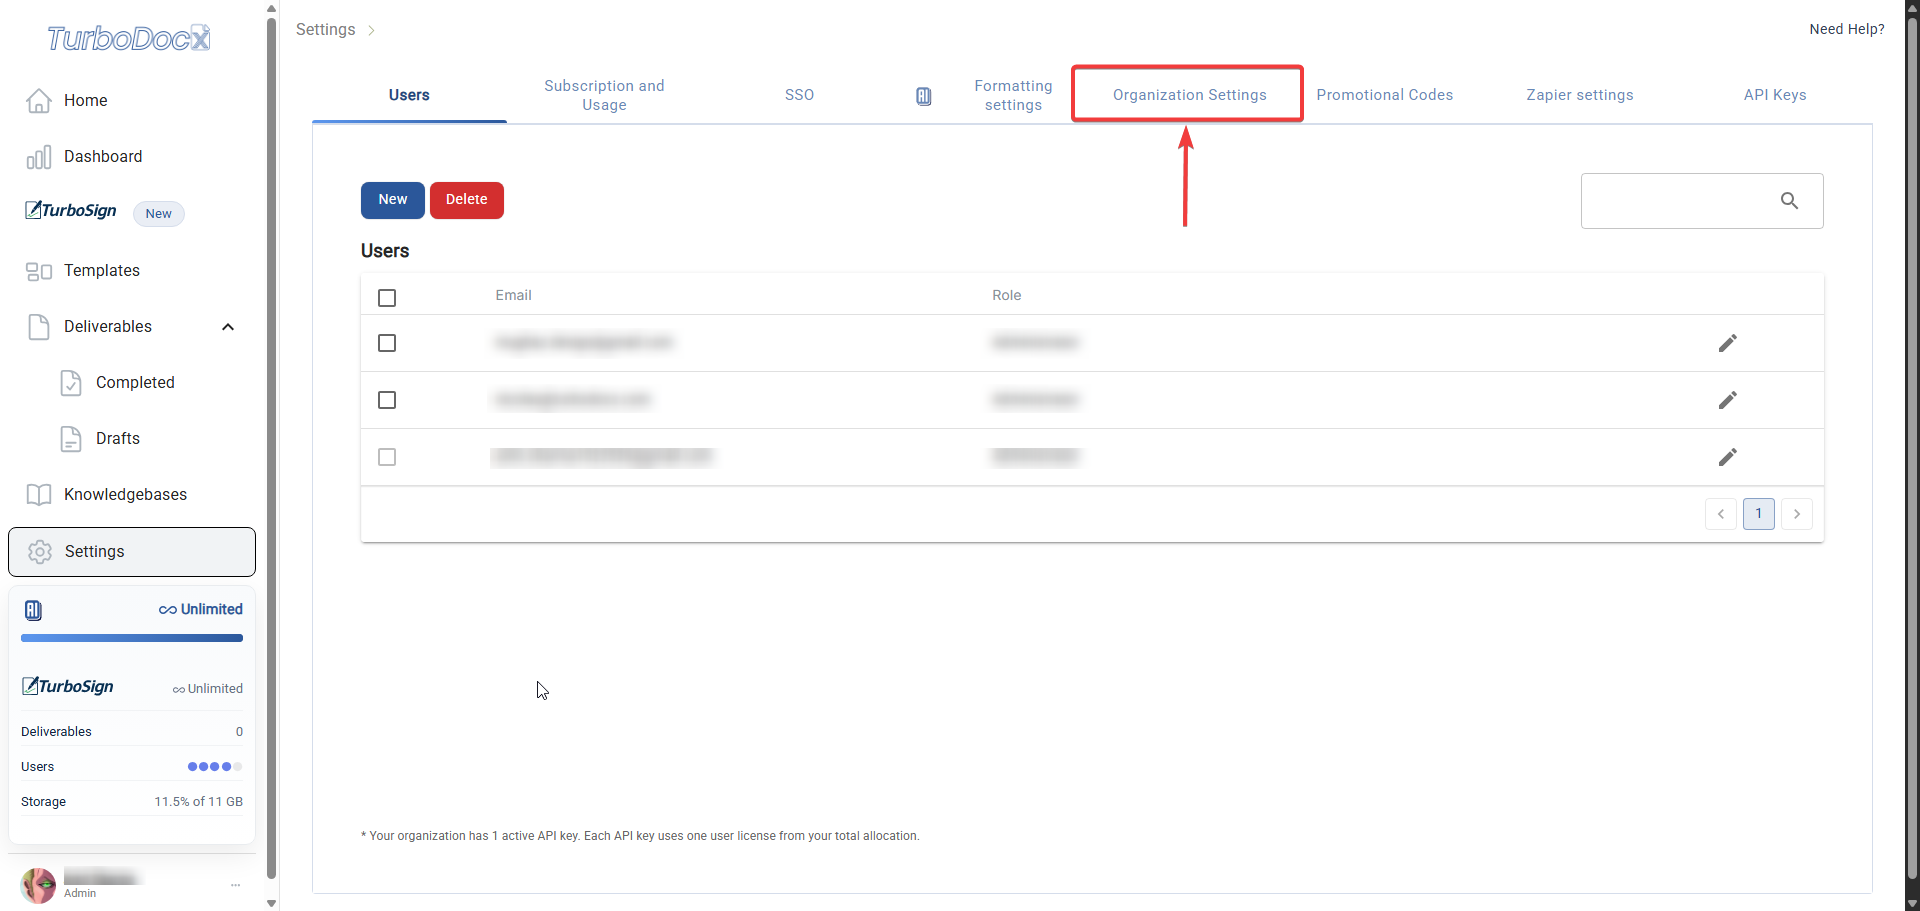
Task: Click user avatar at sidebar bottom
Action: pos(38,885)
